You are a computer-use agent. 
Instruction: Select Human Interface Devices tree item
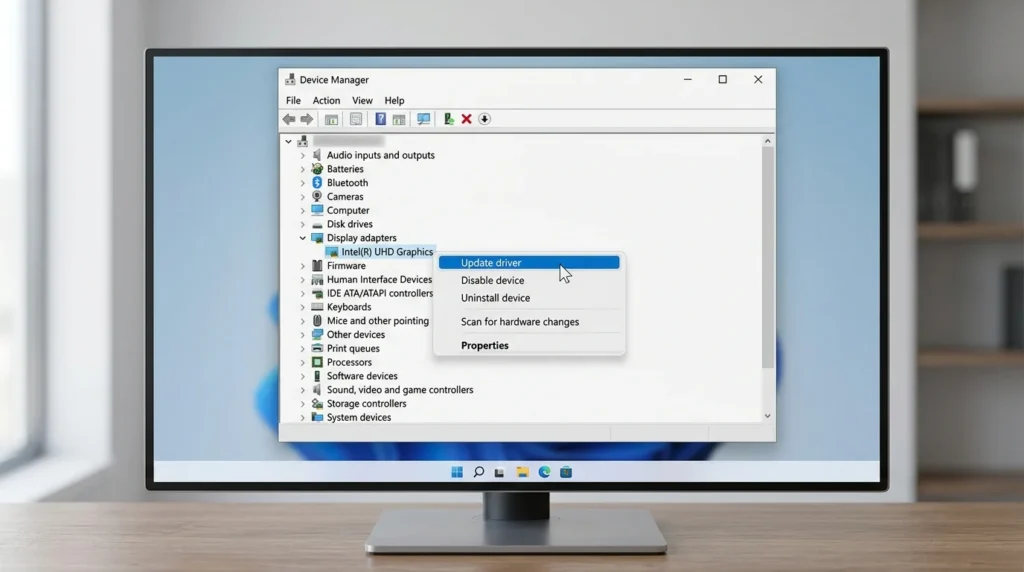(379, 279)
